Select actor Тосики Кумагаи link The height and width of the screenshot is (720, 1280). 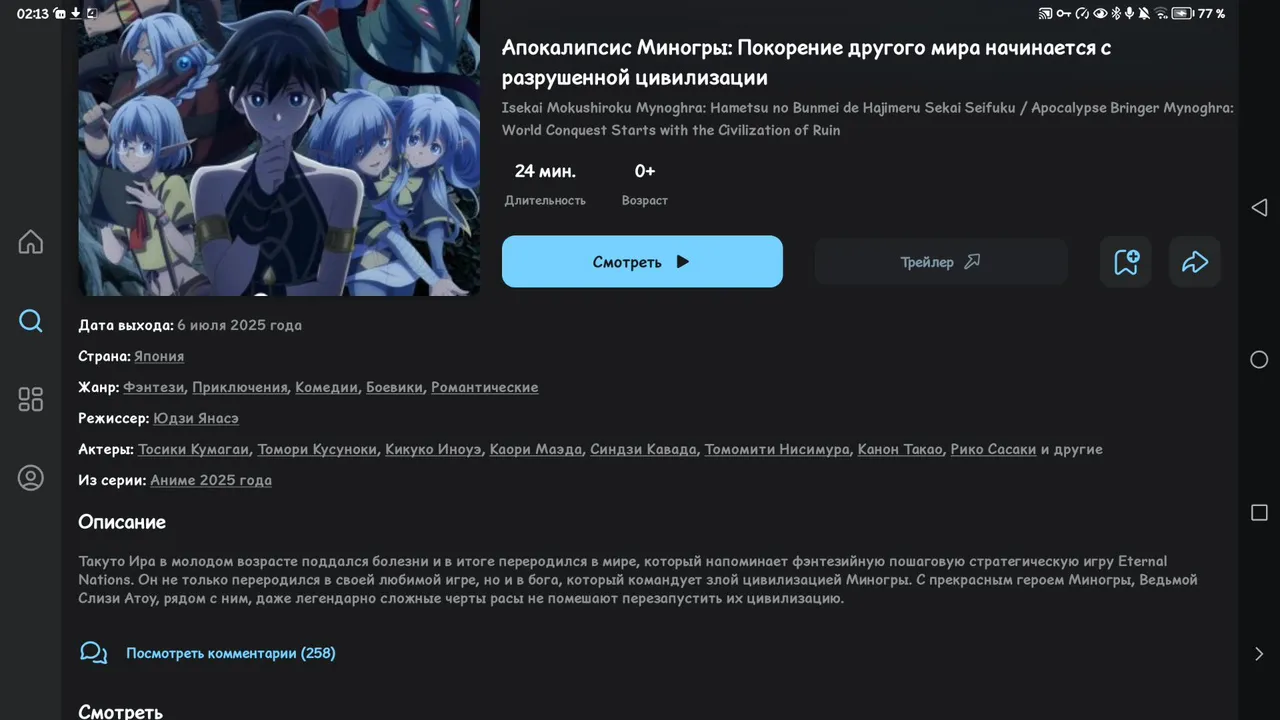pos(194,449)
